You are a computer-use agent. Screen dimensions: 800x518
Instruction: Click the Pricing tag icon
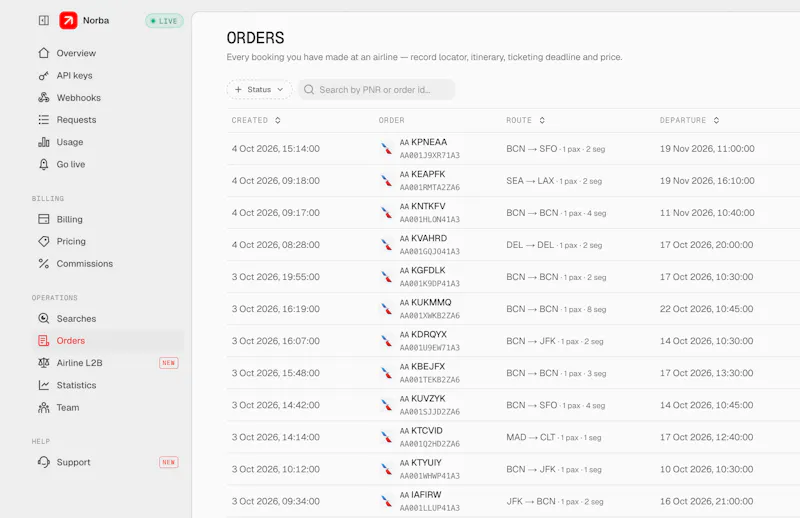[44, 241]
